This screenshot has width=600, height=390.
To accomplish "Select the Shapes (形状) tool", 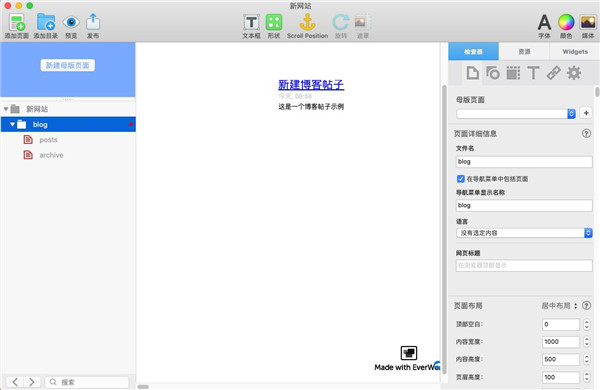I will (274, 22).
